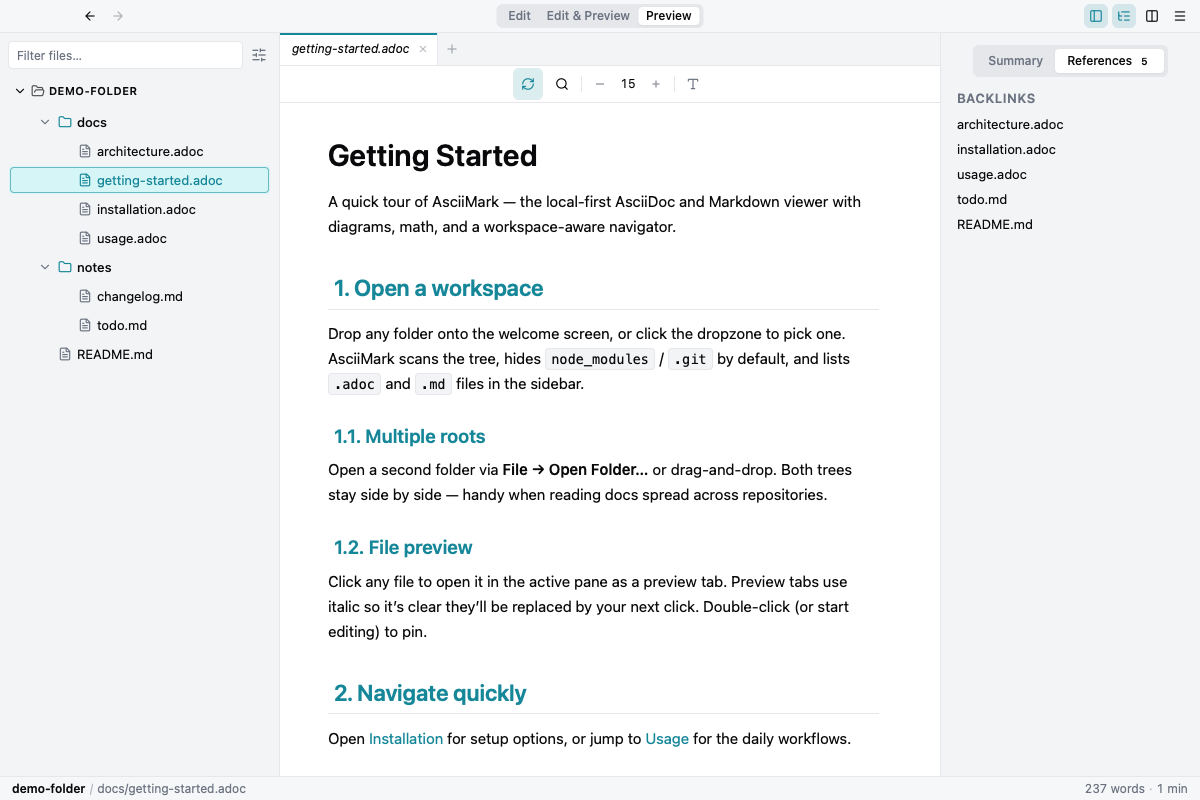Screen dimensions: 1200x800
Task: Click the .md code snippet
Action: point(433,384)
